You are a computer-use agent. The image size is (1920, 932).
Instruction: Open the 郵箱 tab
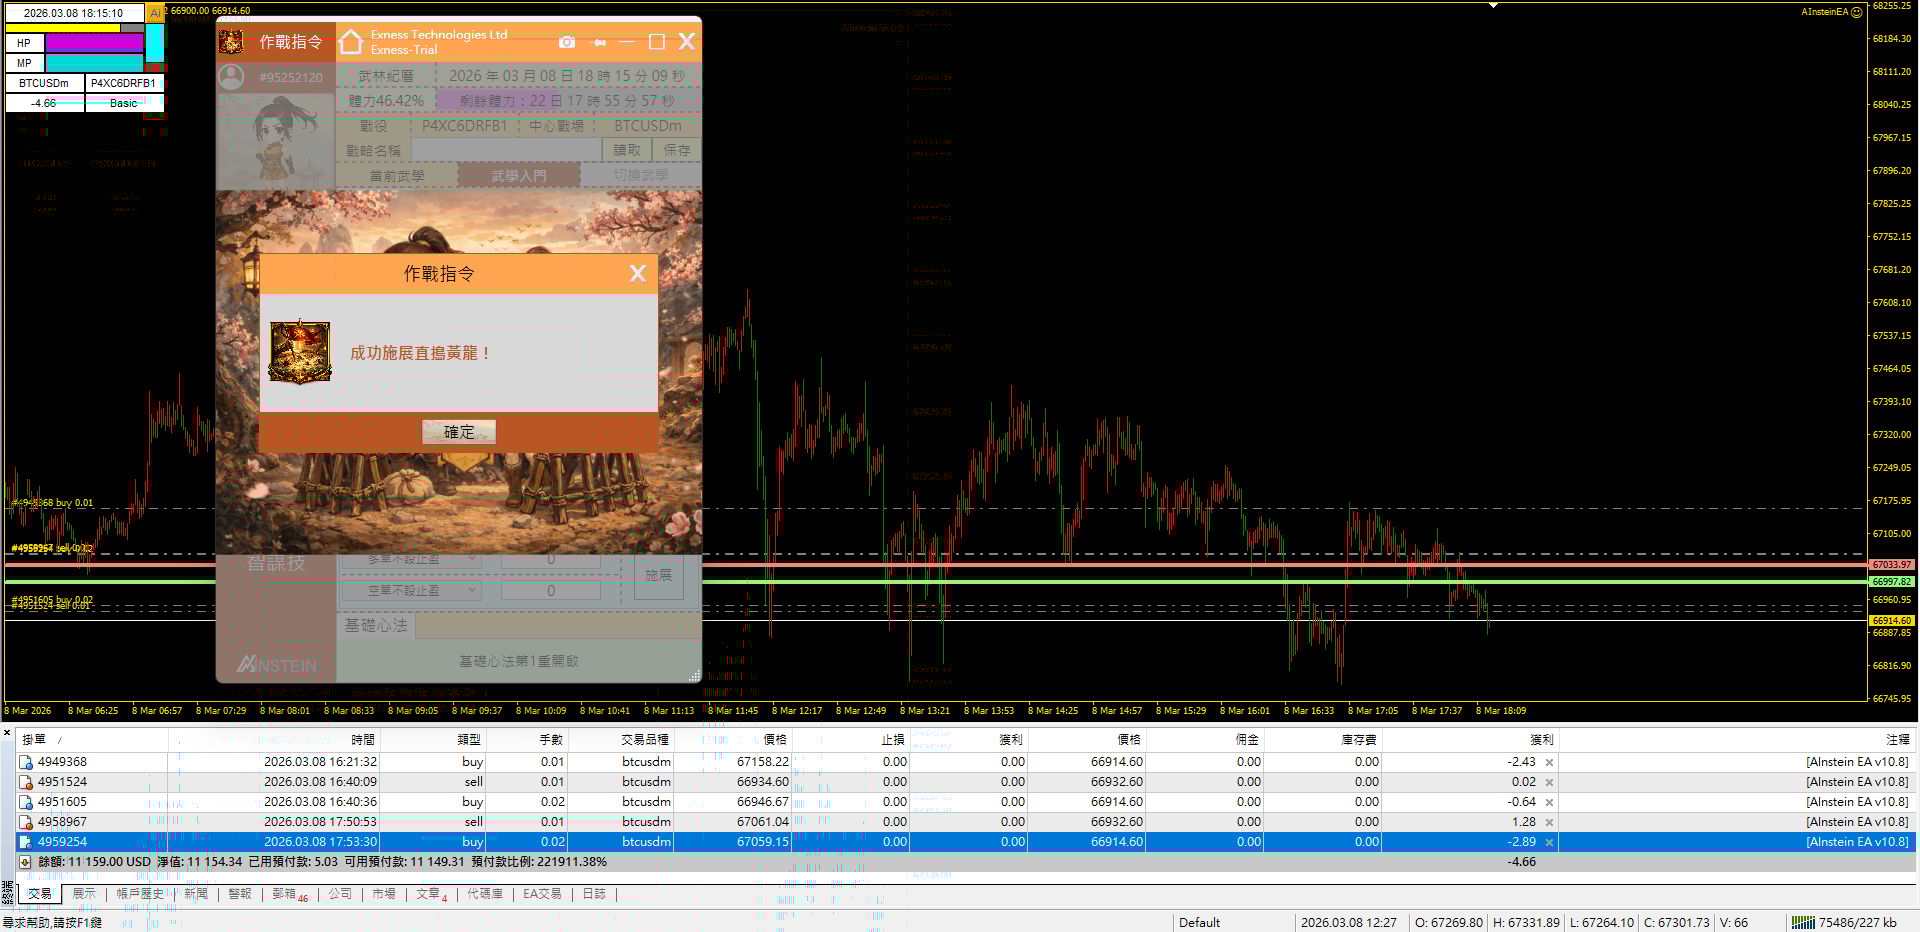coord(289,894)
